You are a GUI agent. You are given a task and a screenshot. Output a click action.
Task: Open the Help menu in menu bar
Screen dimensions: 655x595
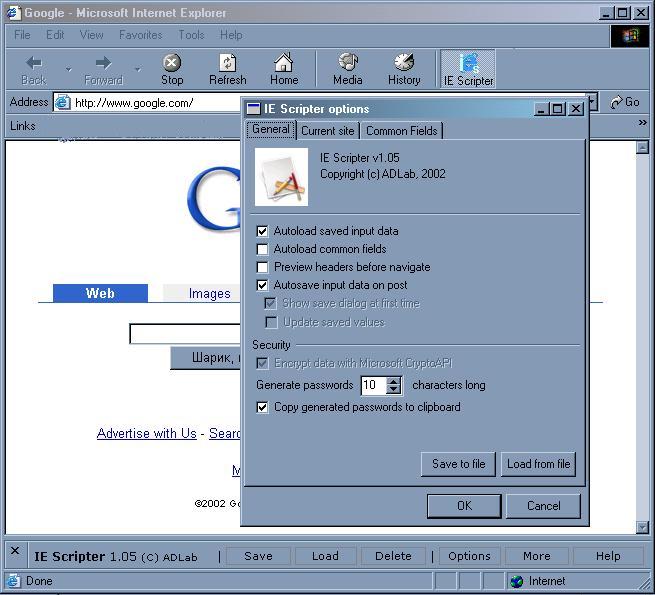[x=231, y=35]
